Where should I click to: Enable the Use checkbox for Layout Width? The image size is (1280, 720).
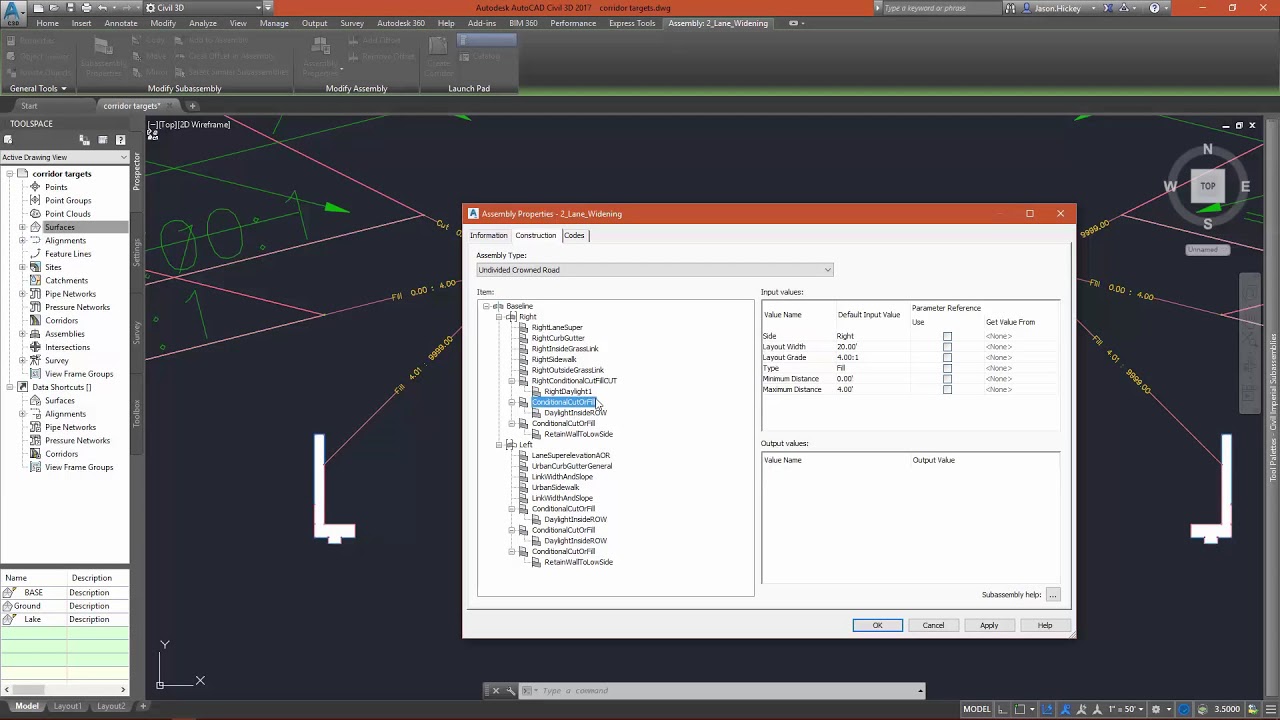click(947, 347)
